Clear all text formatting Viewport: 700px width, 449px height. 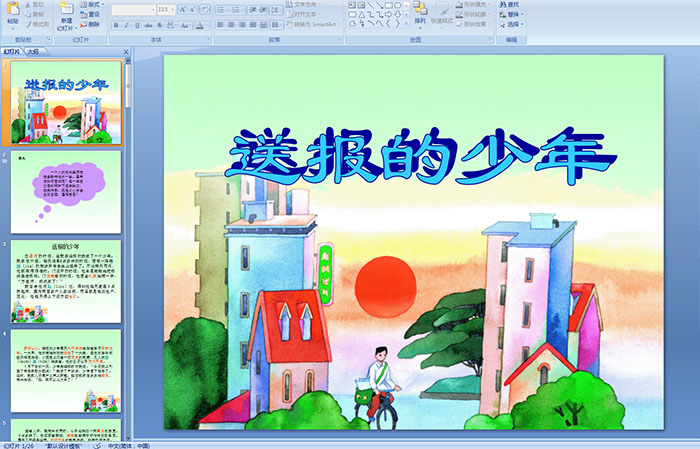pos(205,9)
